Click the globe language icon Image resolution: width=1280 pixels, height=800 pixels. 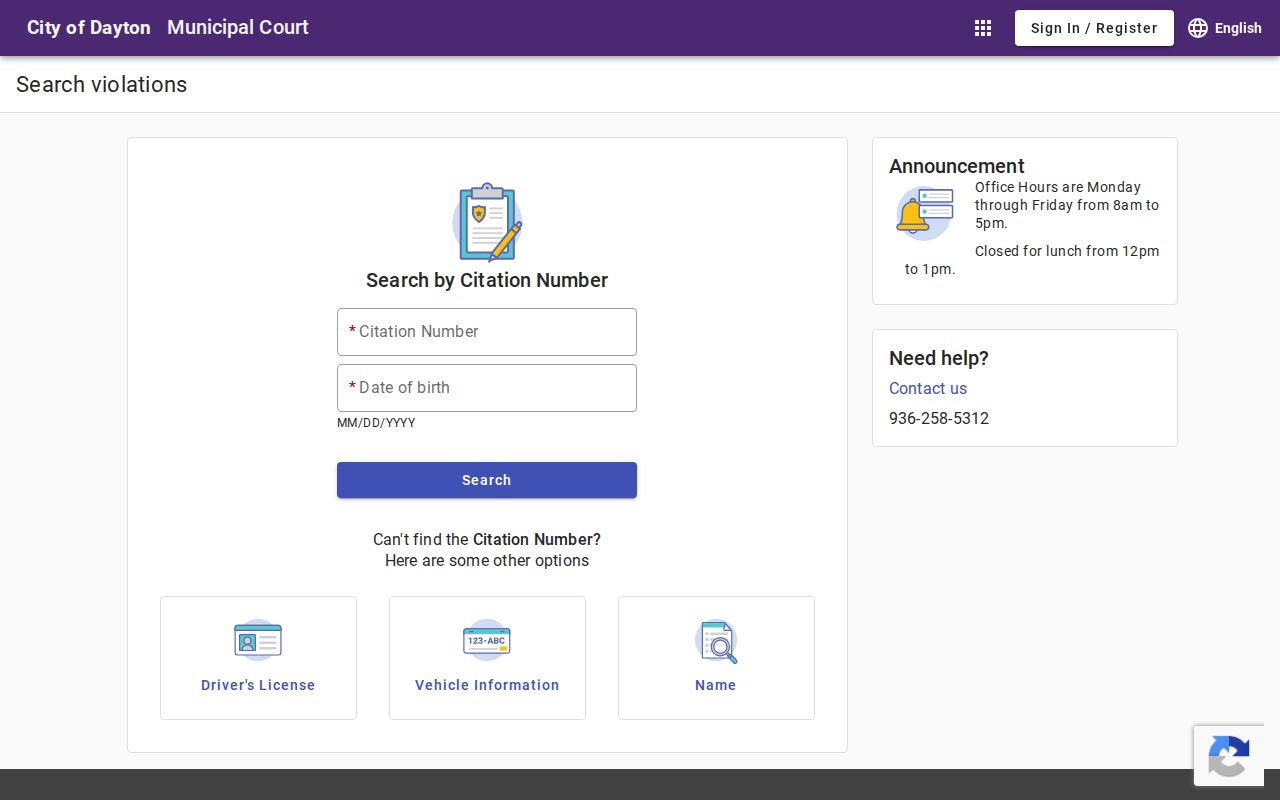pyautogui.click(x=1198, y=28)
